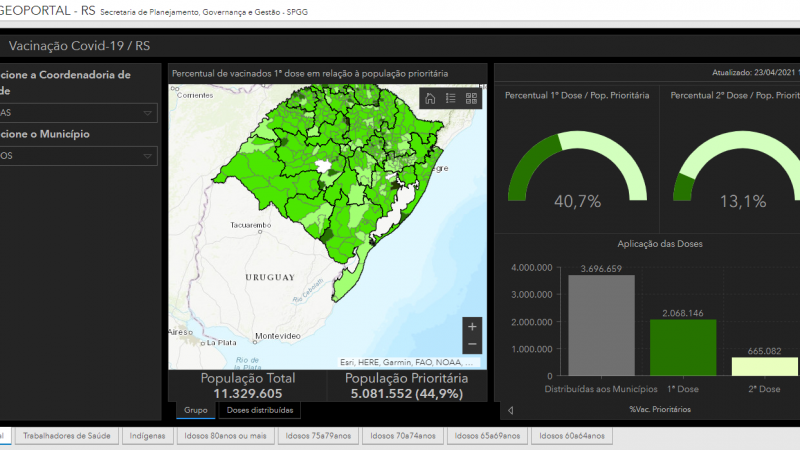Zoom in on the map
Viewport: 800px width, 450px height.
point(472,327)
